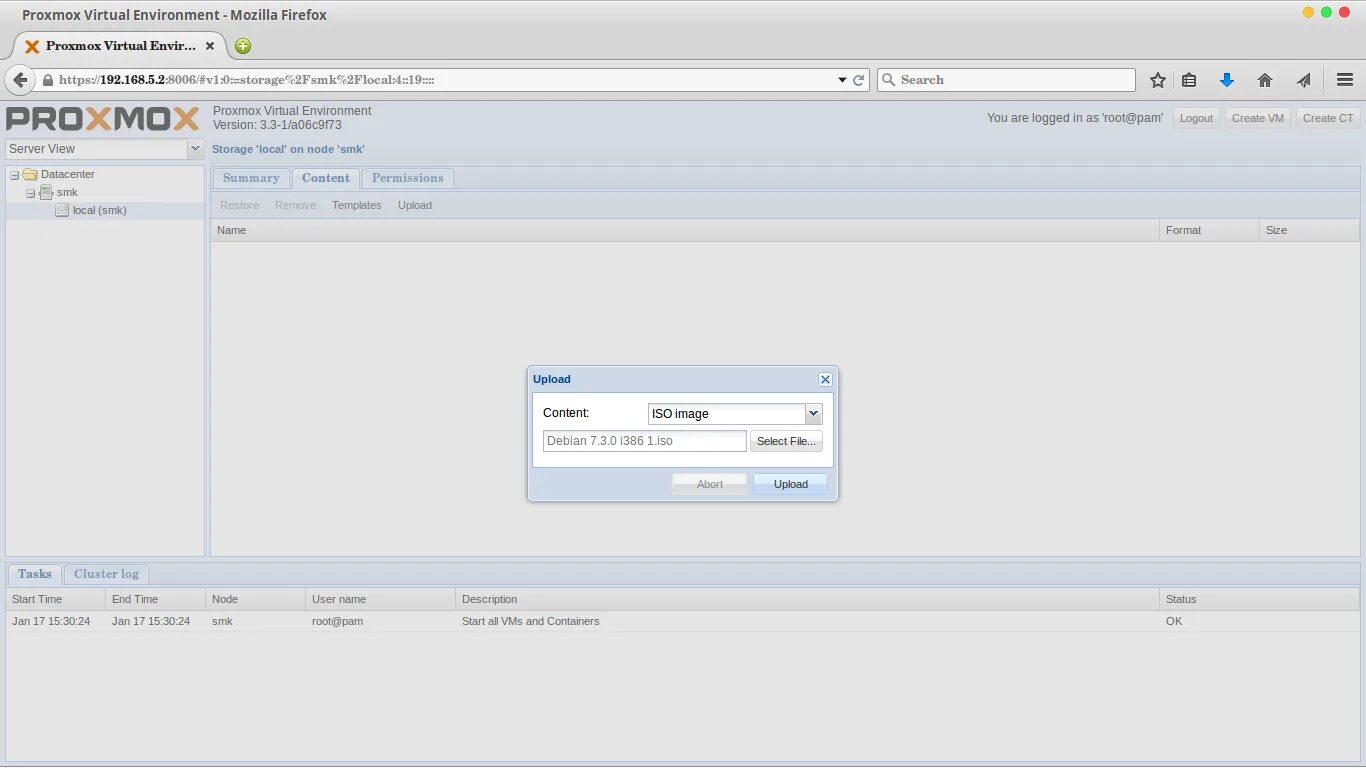Screen dimensions: 1366x768
Task: Open new tab with green plus icon
Action: [243, 46]
